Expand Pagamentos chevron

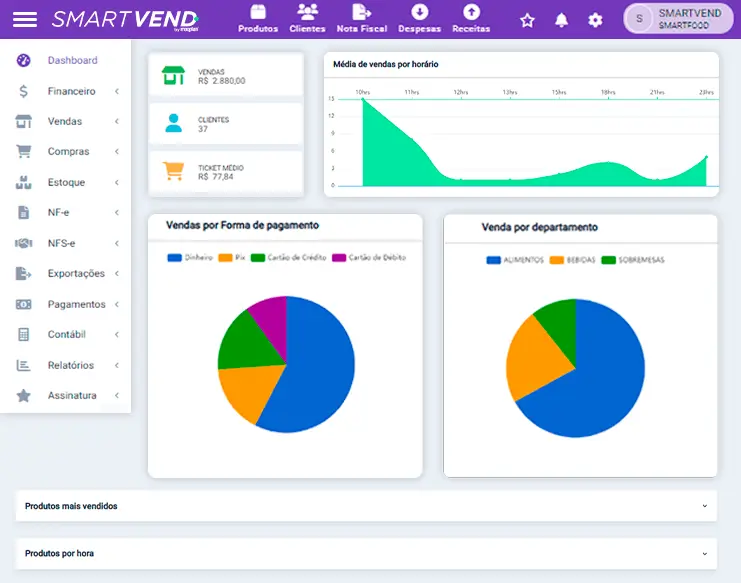tap(117, 304)
